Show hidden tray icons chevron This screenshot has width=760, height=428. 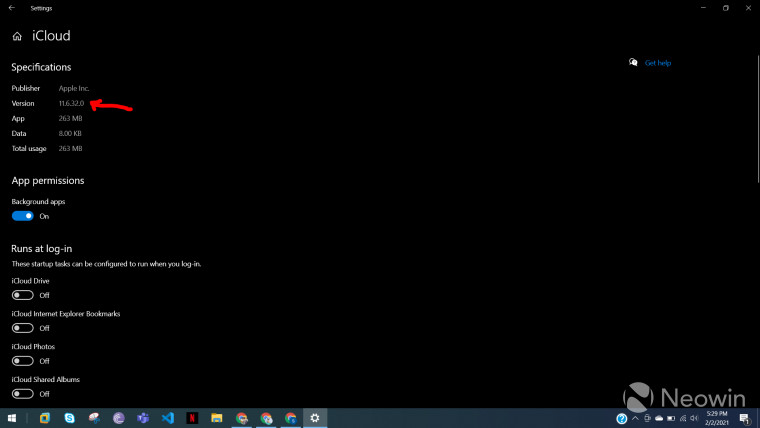(x=635, y=418)
